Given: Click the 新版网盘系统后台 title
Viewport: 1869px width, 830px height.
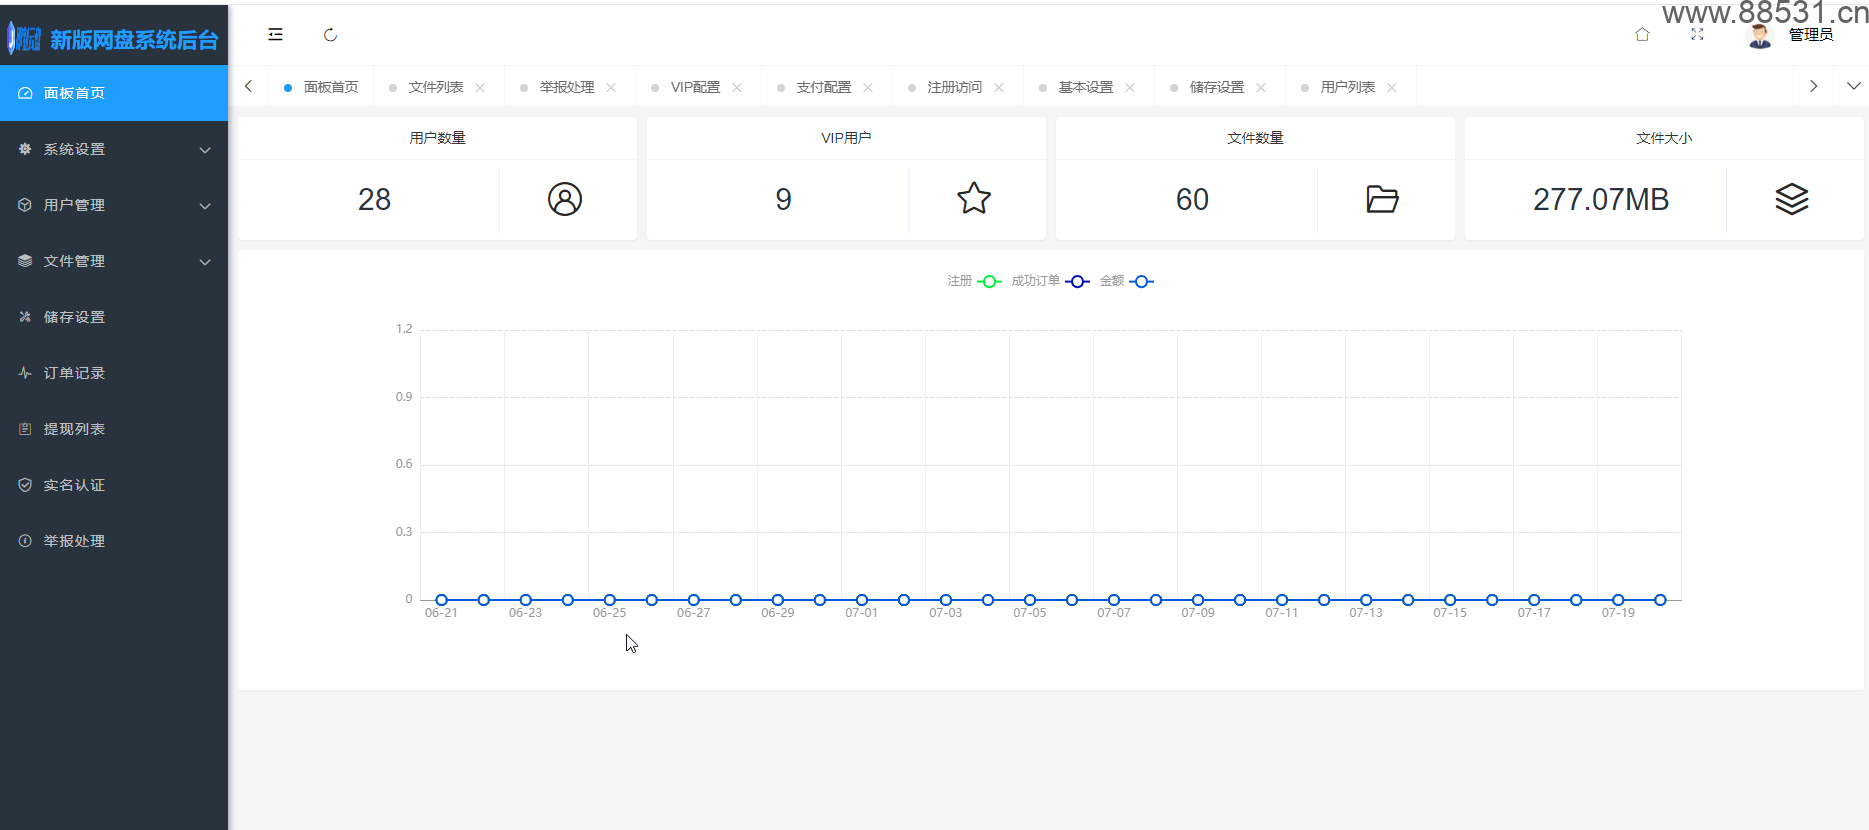Looking at the screenshot, I should coord(134,39).
